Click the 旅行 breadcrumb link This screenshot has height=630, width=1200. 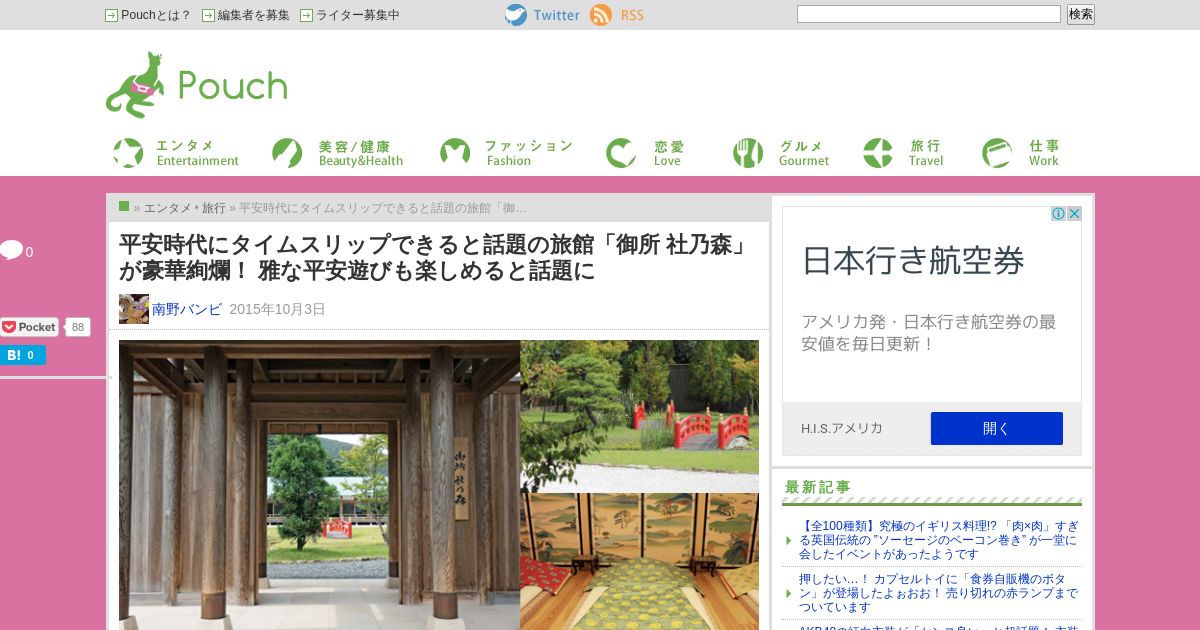214,208
